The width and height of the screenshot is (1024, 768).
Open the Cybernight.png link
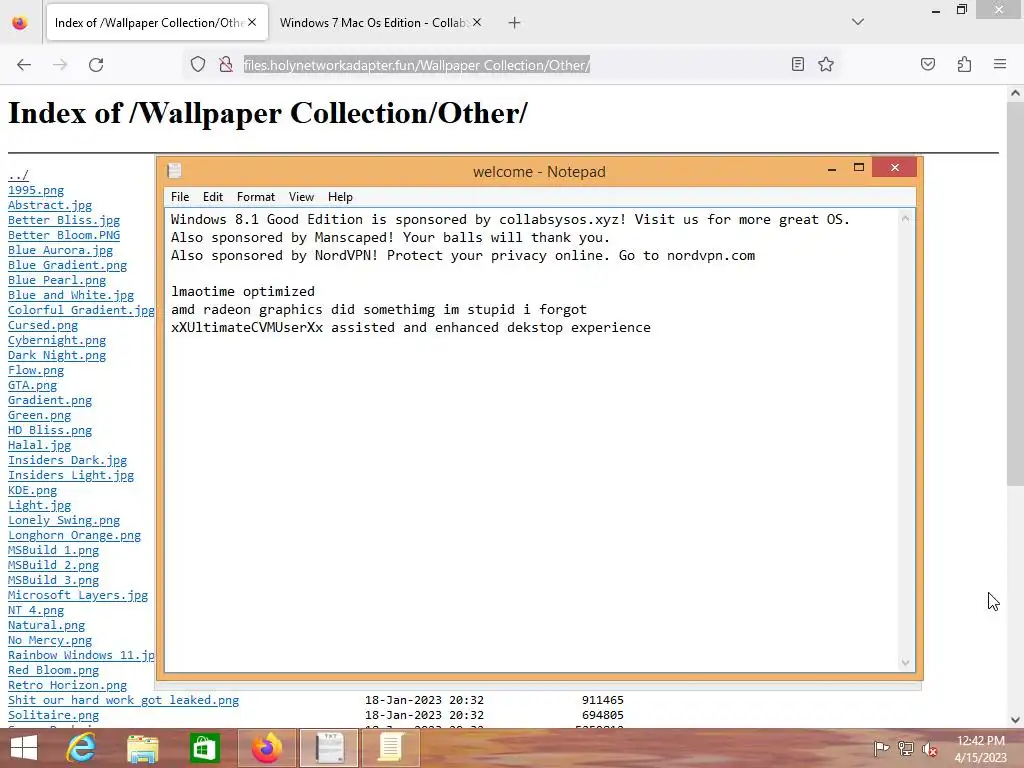pos(57,340)
